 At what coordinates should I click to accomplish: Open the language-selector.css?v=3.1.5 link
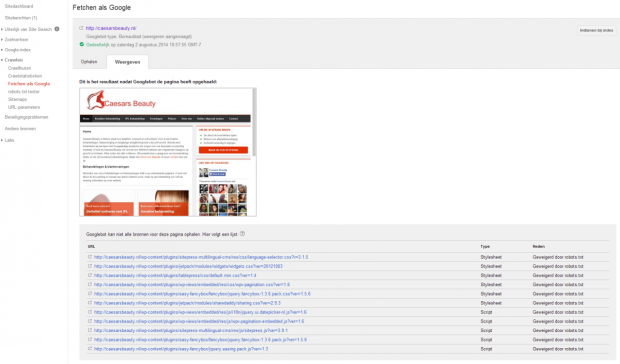[201, 257]
